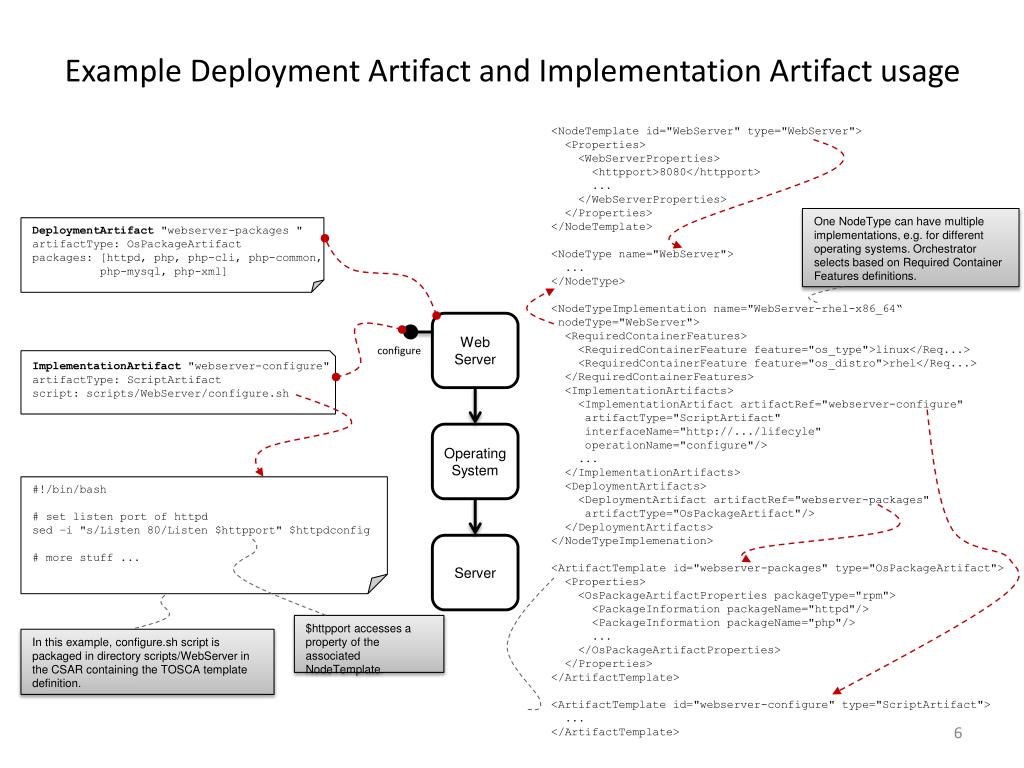Click the PackageInformation packageName="php" line
Viewport: 1024px width, 768px height.
click(x=724, y=623)
